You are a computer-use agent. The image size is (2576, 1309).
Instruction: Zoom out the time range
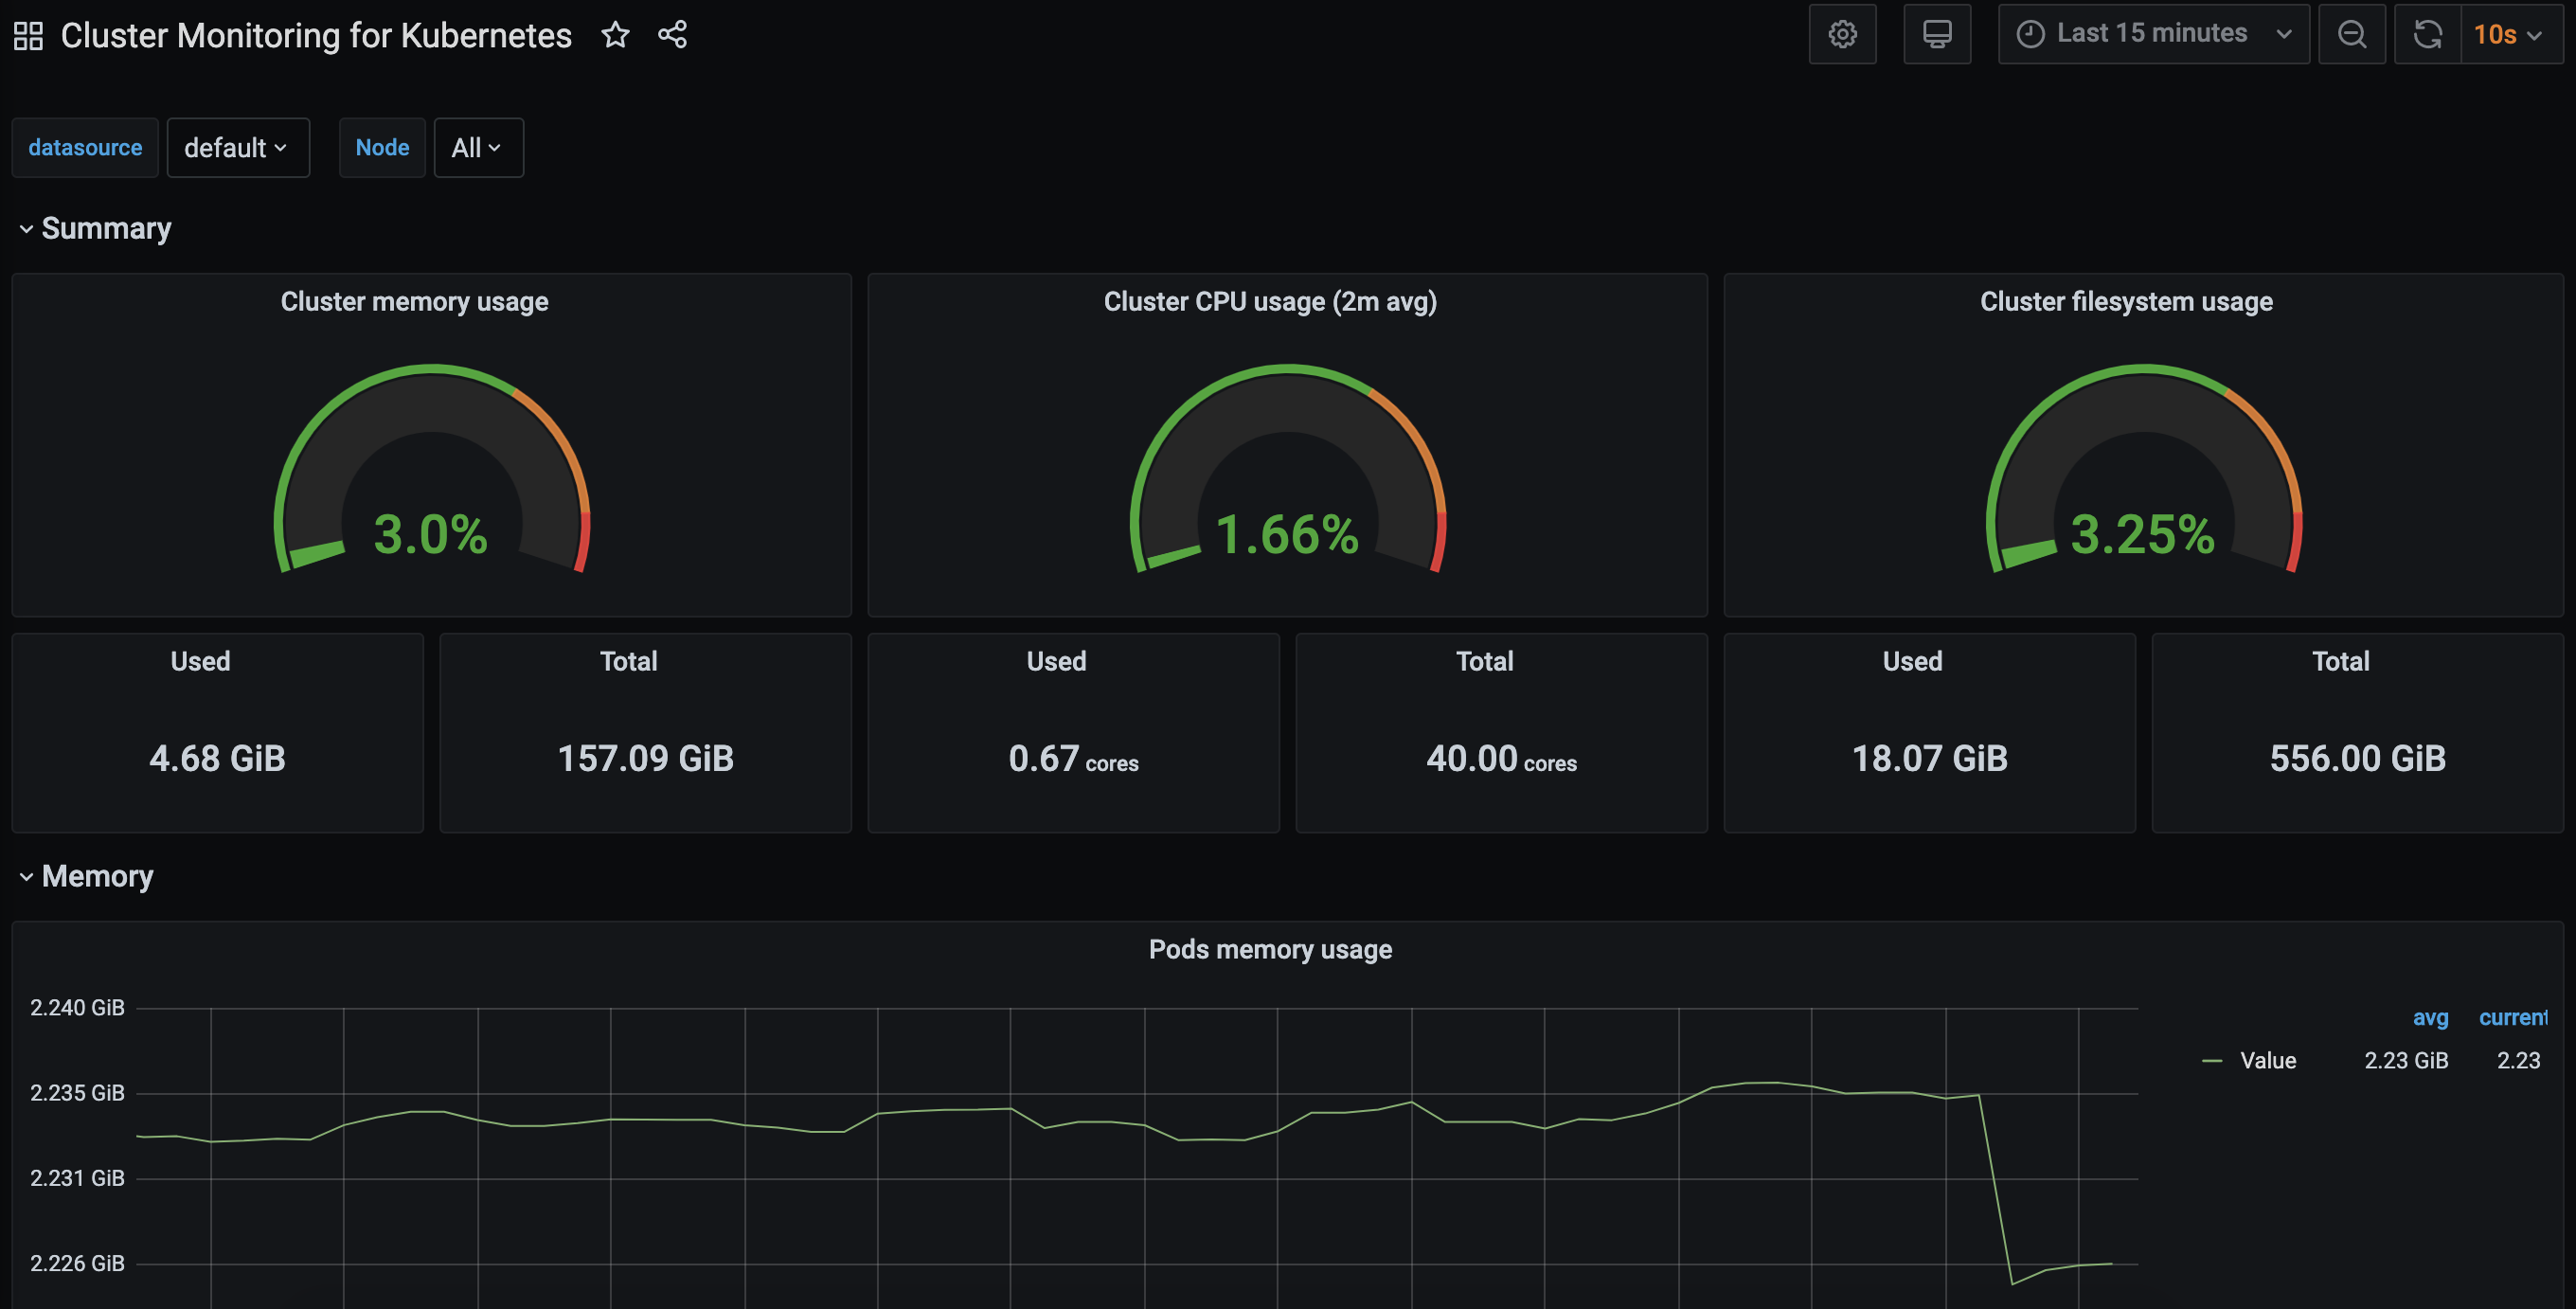[2351, 34]
